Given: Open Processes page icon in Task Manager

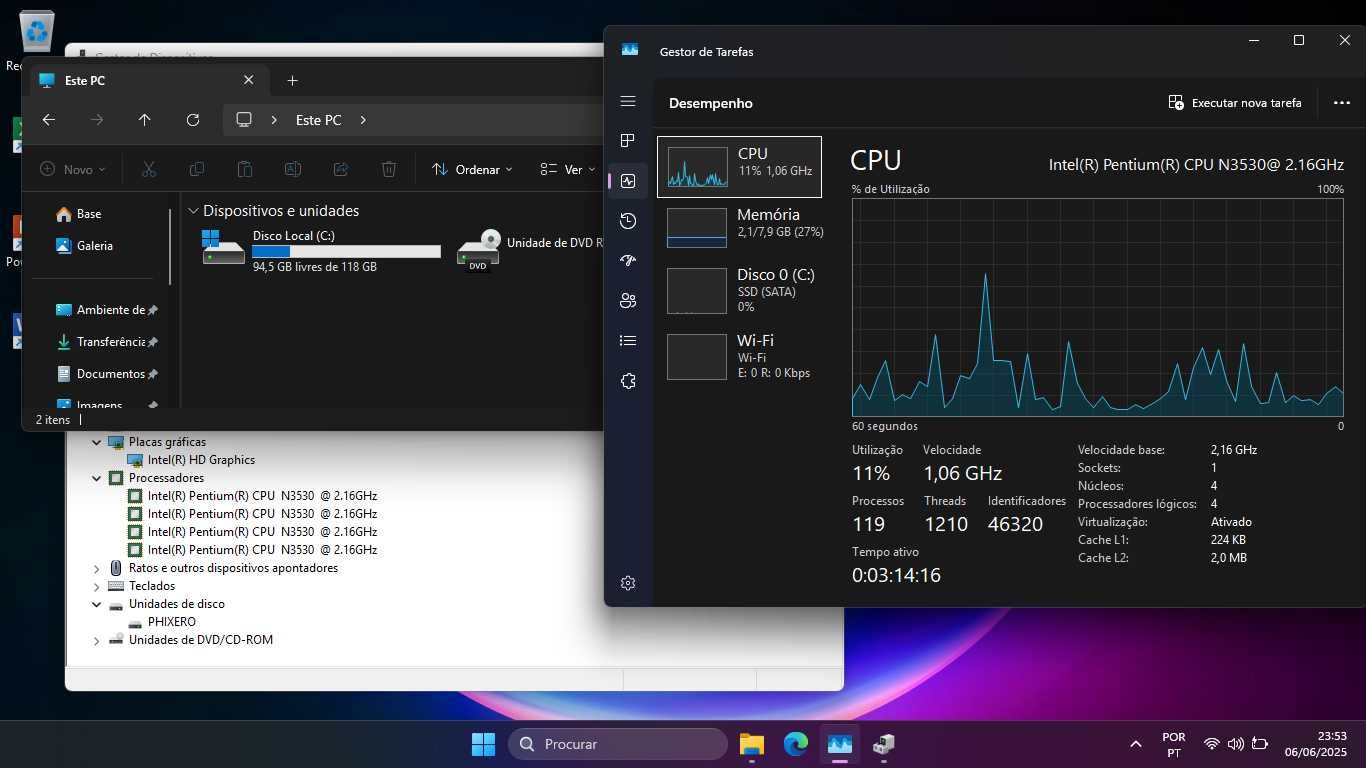Looking at the screenshot, I should coord(628,141).
